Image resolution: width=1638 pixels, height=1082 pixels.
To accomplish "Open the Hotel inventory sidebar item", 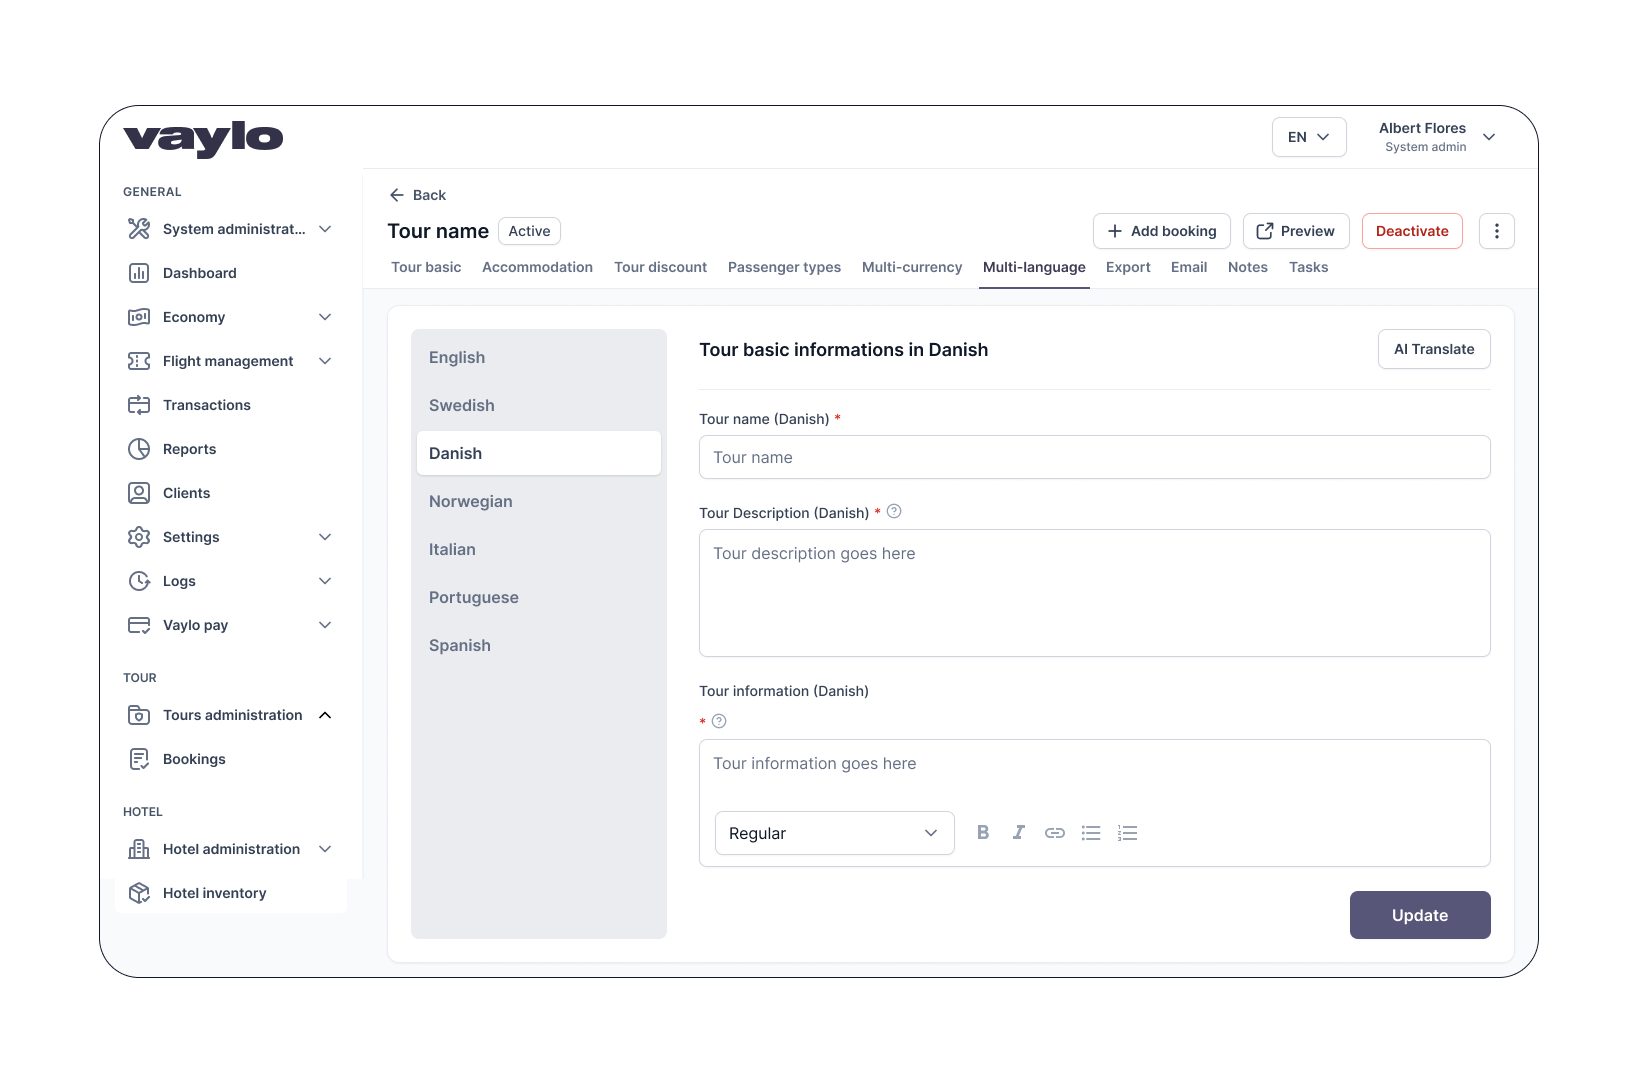I will [214, 893].
